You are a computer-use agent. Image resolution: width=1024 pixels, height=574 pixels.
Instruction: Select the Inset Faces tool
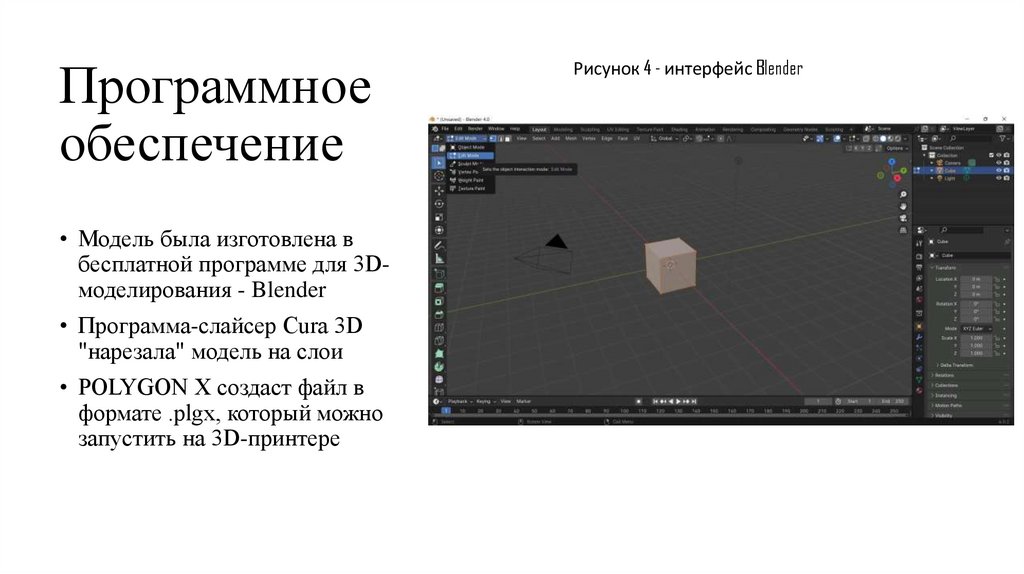coord(439,300)
